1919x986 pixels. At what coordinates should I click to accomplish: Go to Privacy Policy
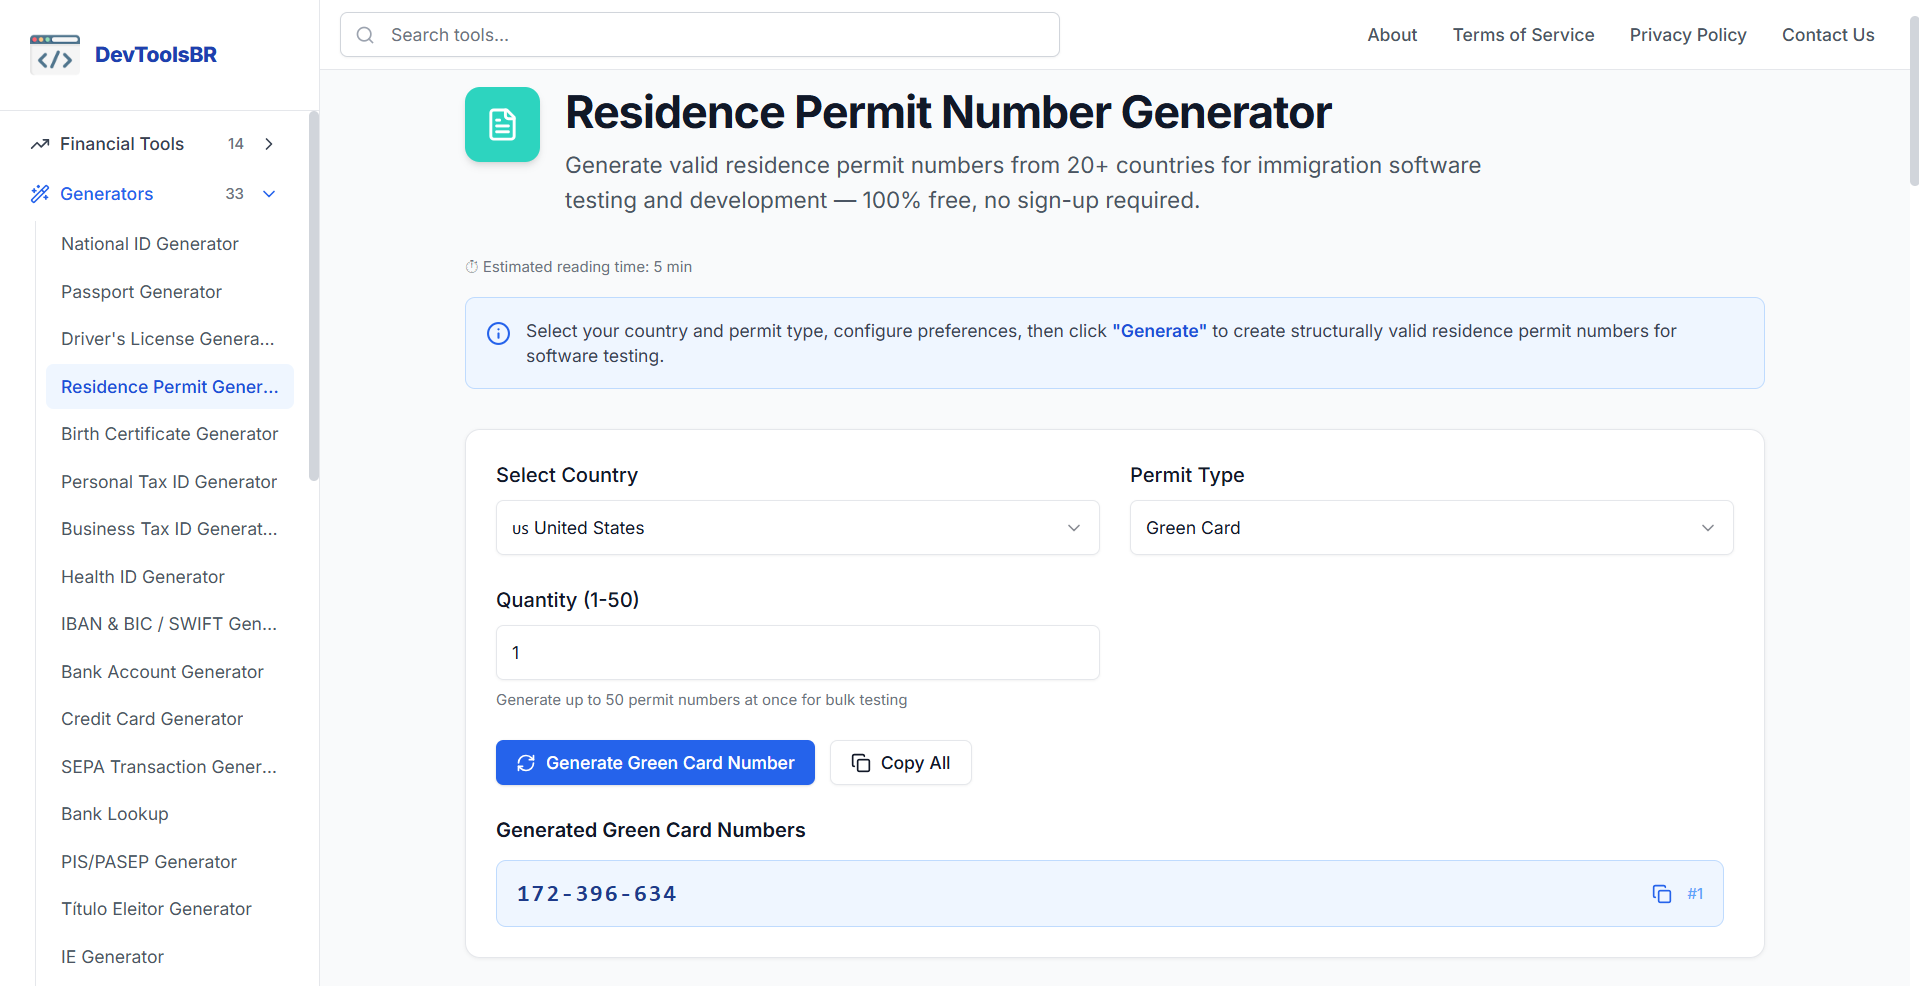(x=1687, y=35)
